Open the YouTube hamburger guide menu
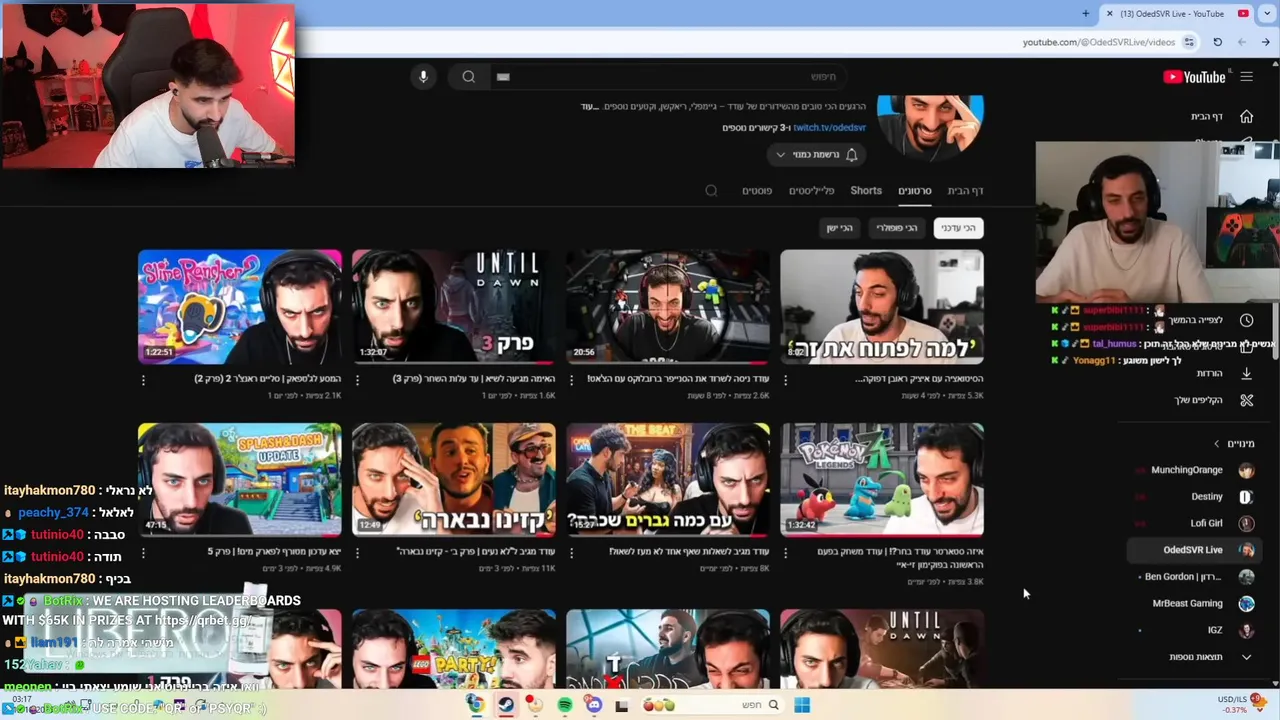 (x=1246, y=77)
